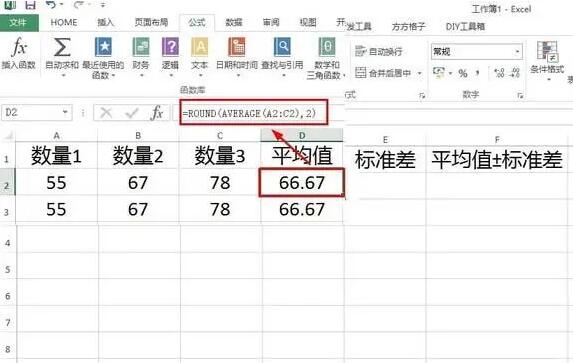The image size is (573, 363).
Task: Click Merge and Center (合并后居中) button
Action: click(383, 73)
